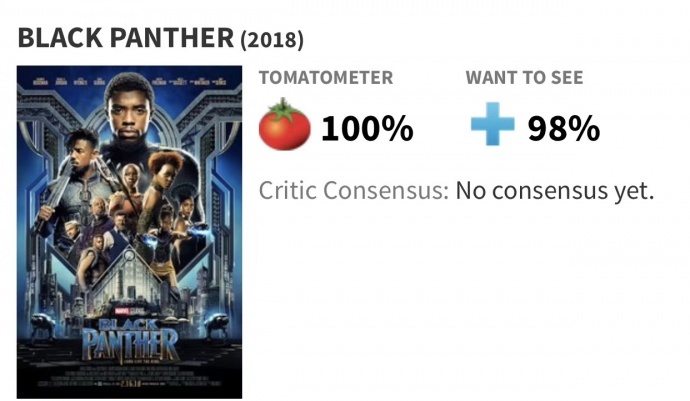Select the TOMATOMETER heading label
Viewport: 690px width, 401px height.
click(326, 77)
